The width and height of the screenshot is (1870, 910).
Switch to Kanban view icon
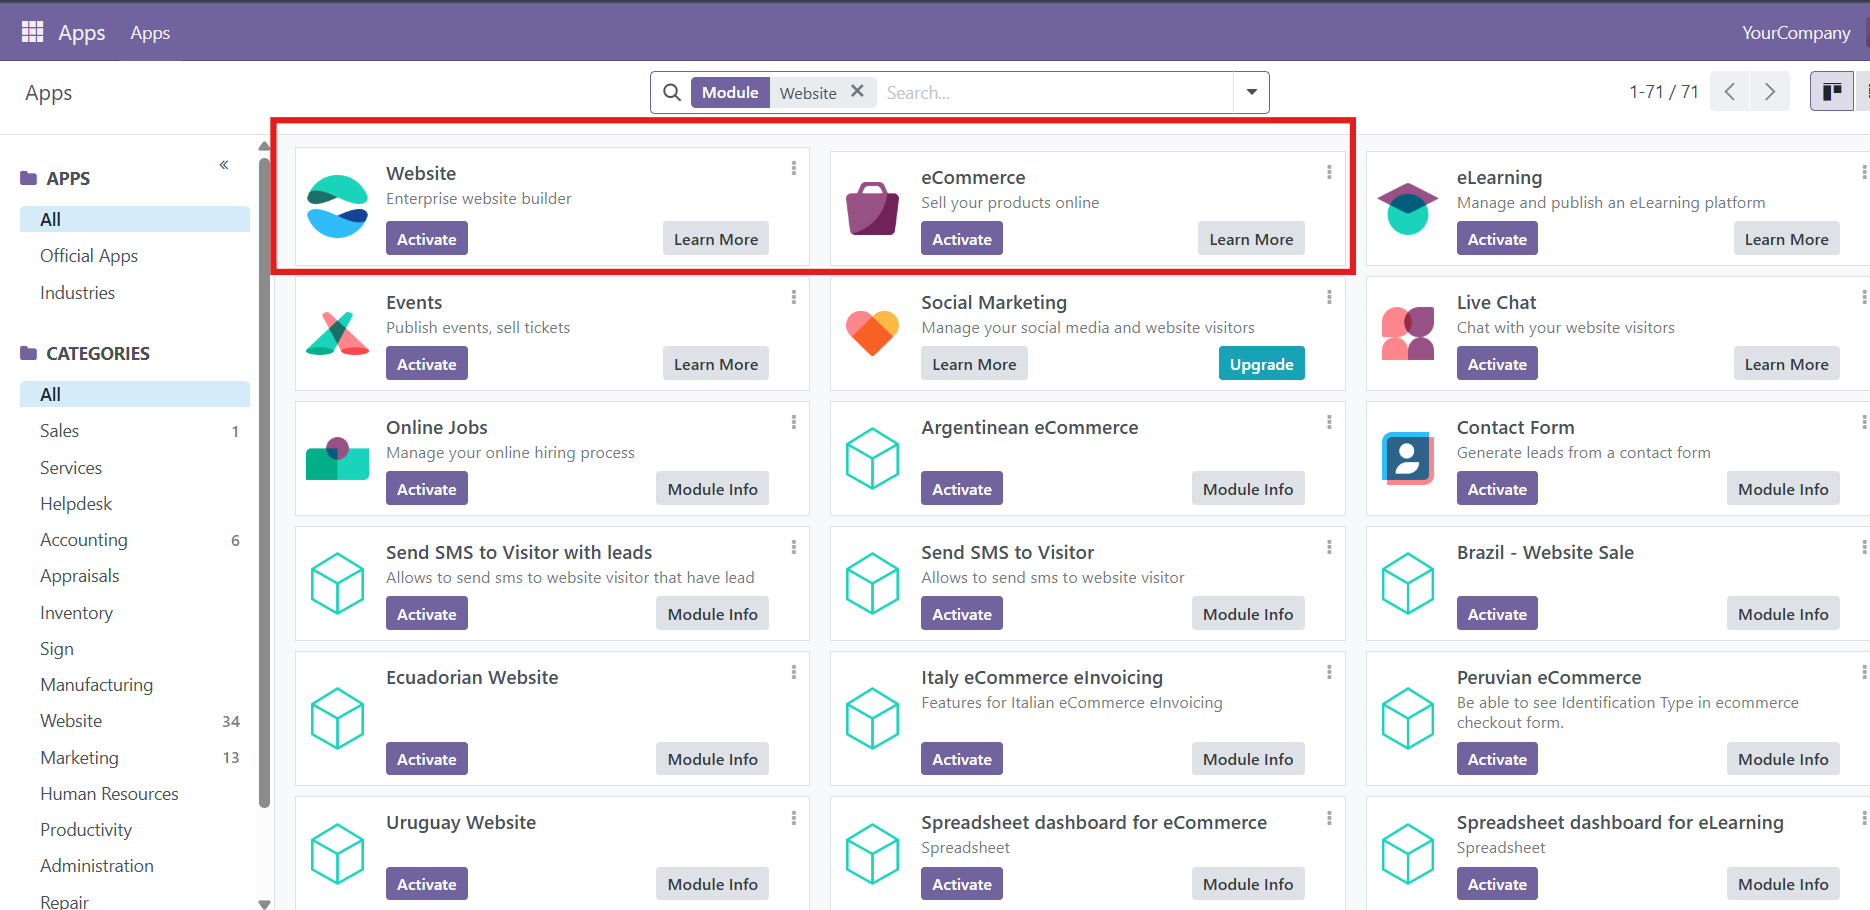1832,92
